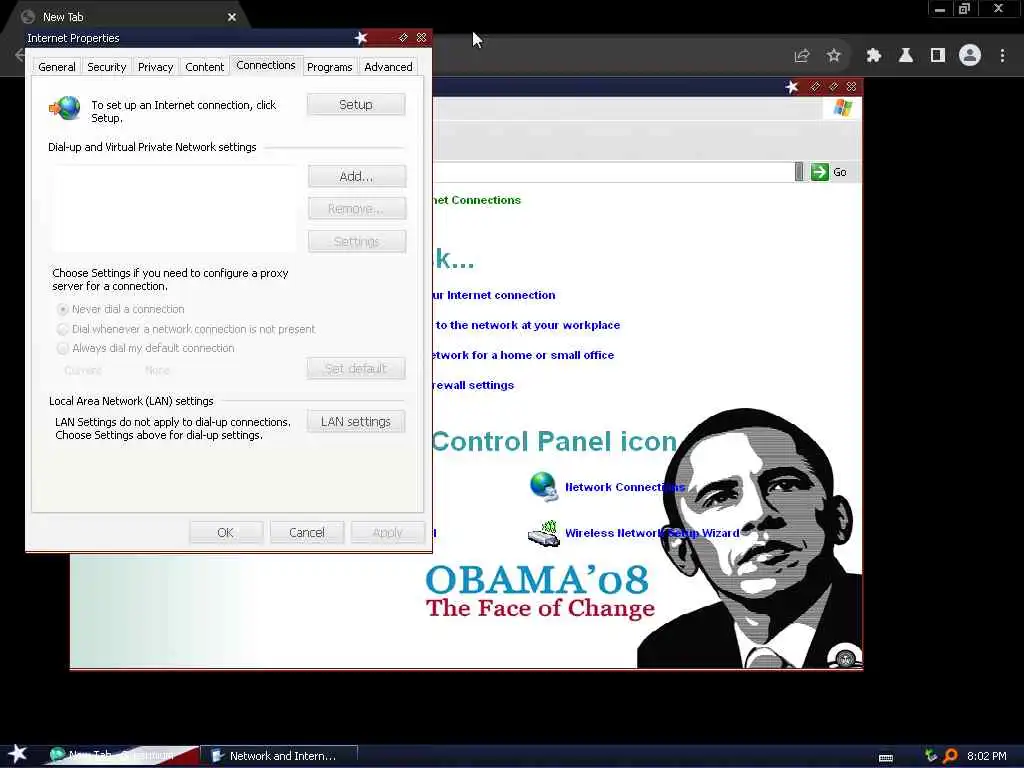Viewport: 1024px width, 768px height.
Task: Open the address bar dropdown handle
Action: [799, 172]
